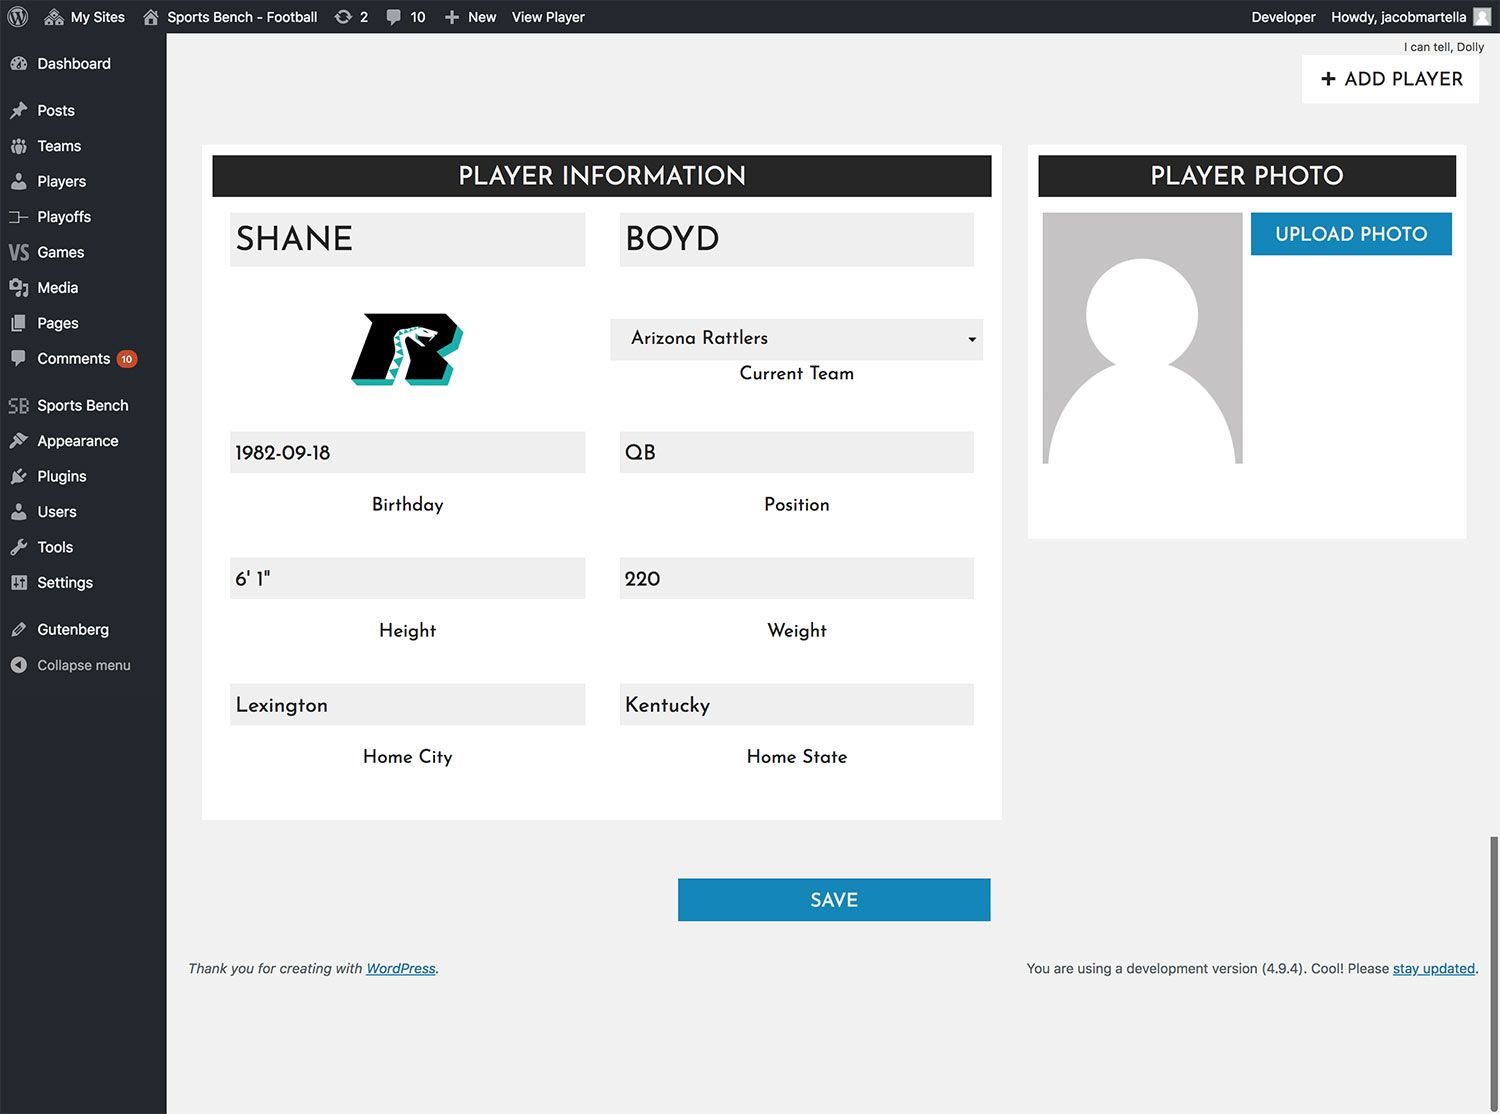Click the Collapse menu arrow icon
Image resolution: width=1500 pixels, height=1114 pixels.
click(19, 665)
